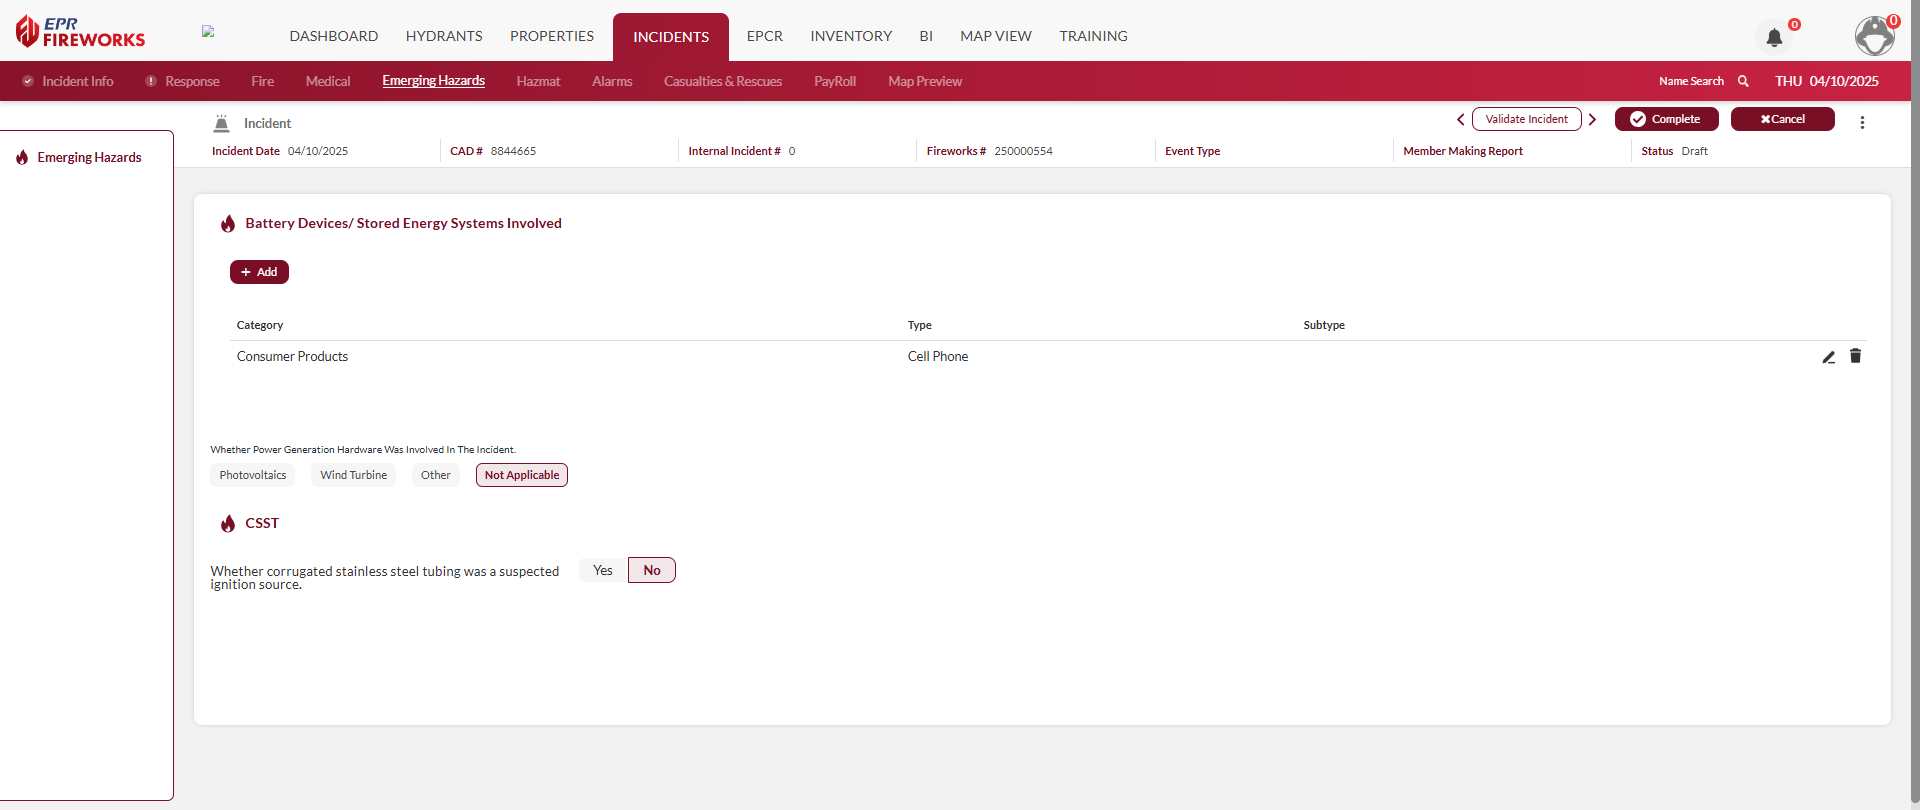Click the Incident header icon
The image size is (1920, 810).
222,123
